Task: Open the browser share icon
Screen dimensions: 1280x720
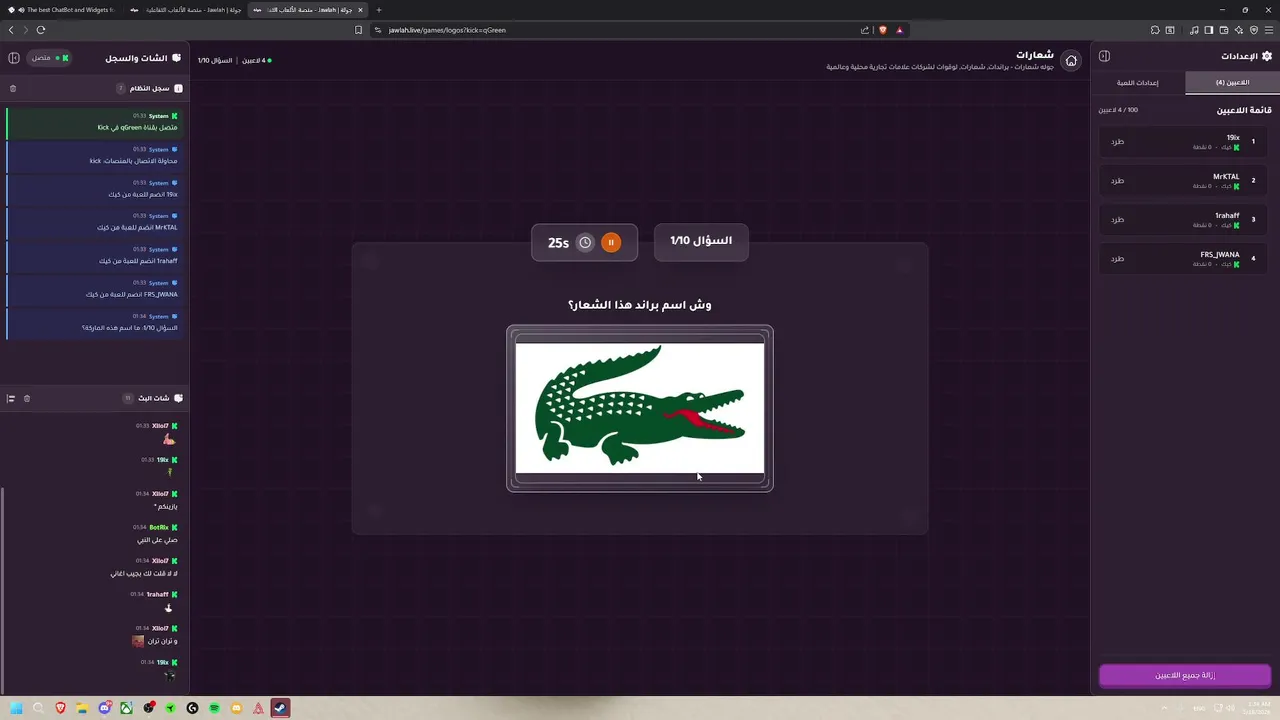Action: pos(866,30)
